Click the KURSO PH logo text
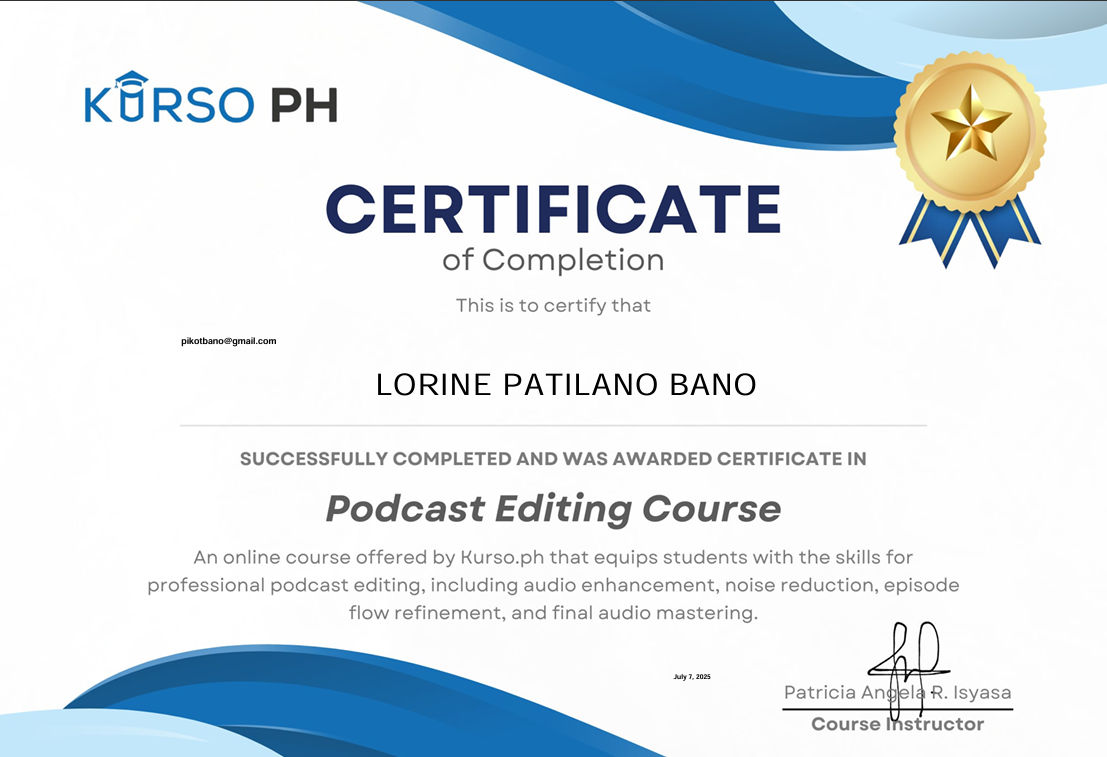Image resolution: width=1107 pixels, height=757 pixels. 208,103
